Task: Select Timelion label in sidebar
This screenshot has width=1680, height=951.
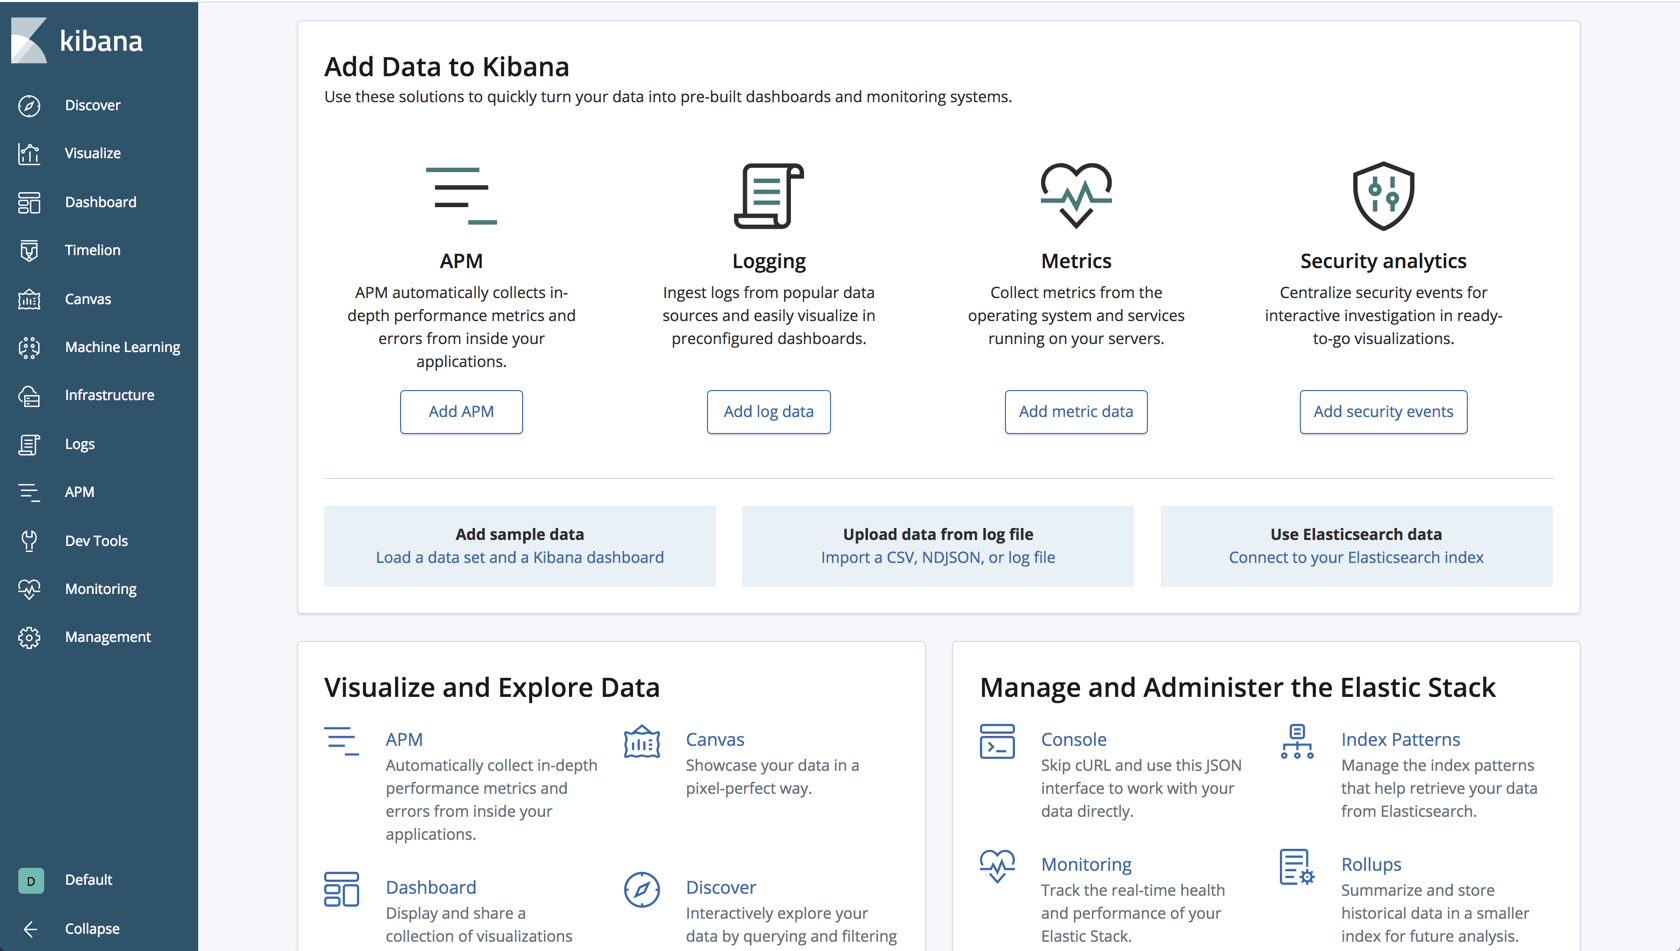Action: [x=93, y=250]
